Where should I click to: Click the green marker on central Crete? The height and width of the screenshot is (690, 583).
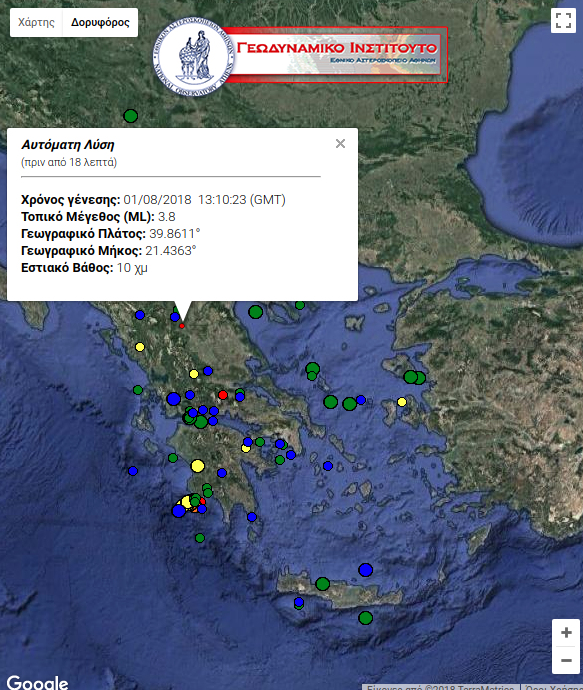(323, 584)
